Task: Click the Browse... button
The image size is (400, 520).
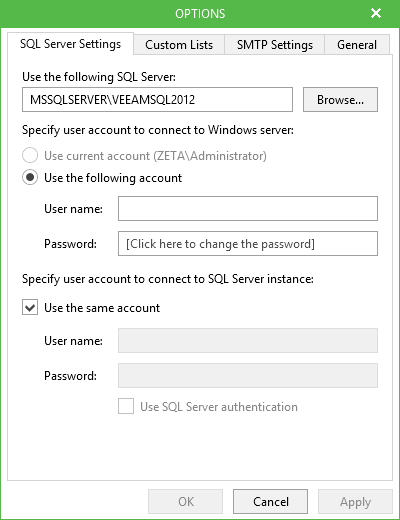Action: [340, 100]
